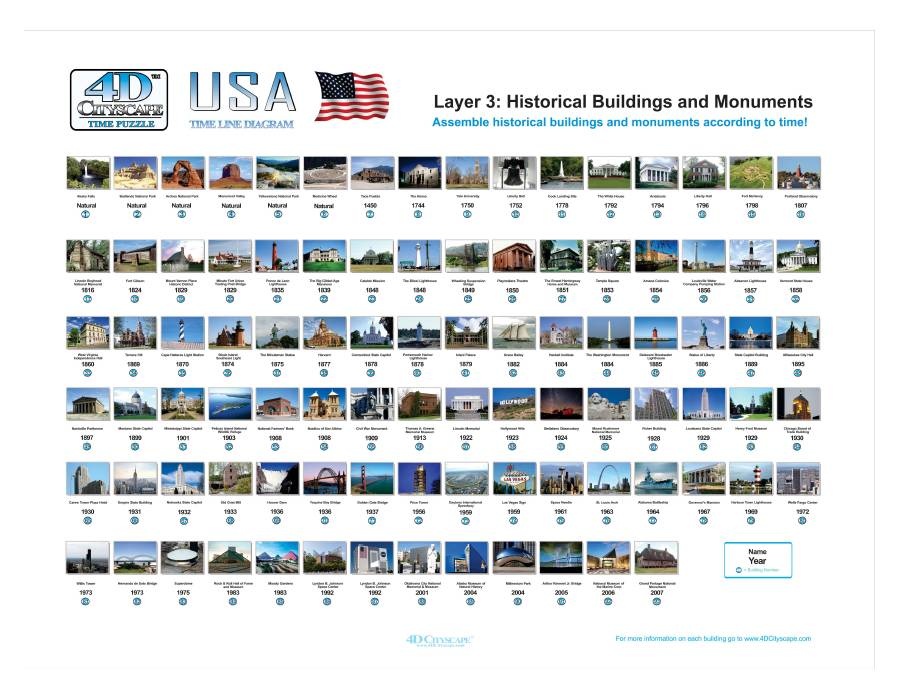Click the numbered marker under year 1816
The image size is (900, 700).
(x=87, y=299)
